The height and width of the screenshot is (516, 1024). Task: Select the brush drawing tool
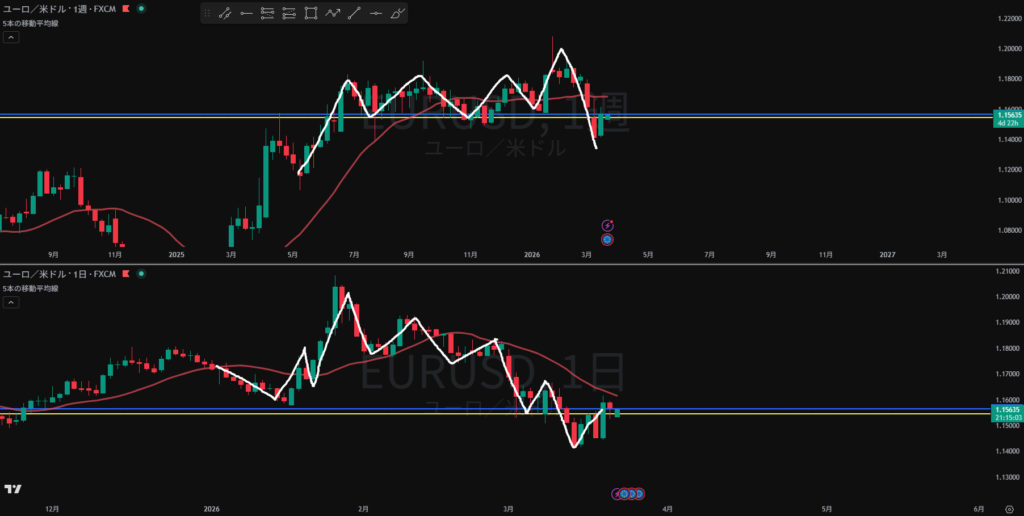pyautogui.click(x=398, y=14)
